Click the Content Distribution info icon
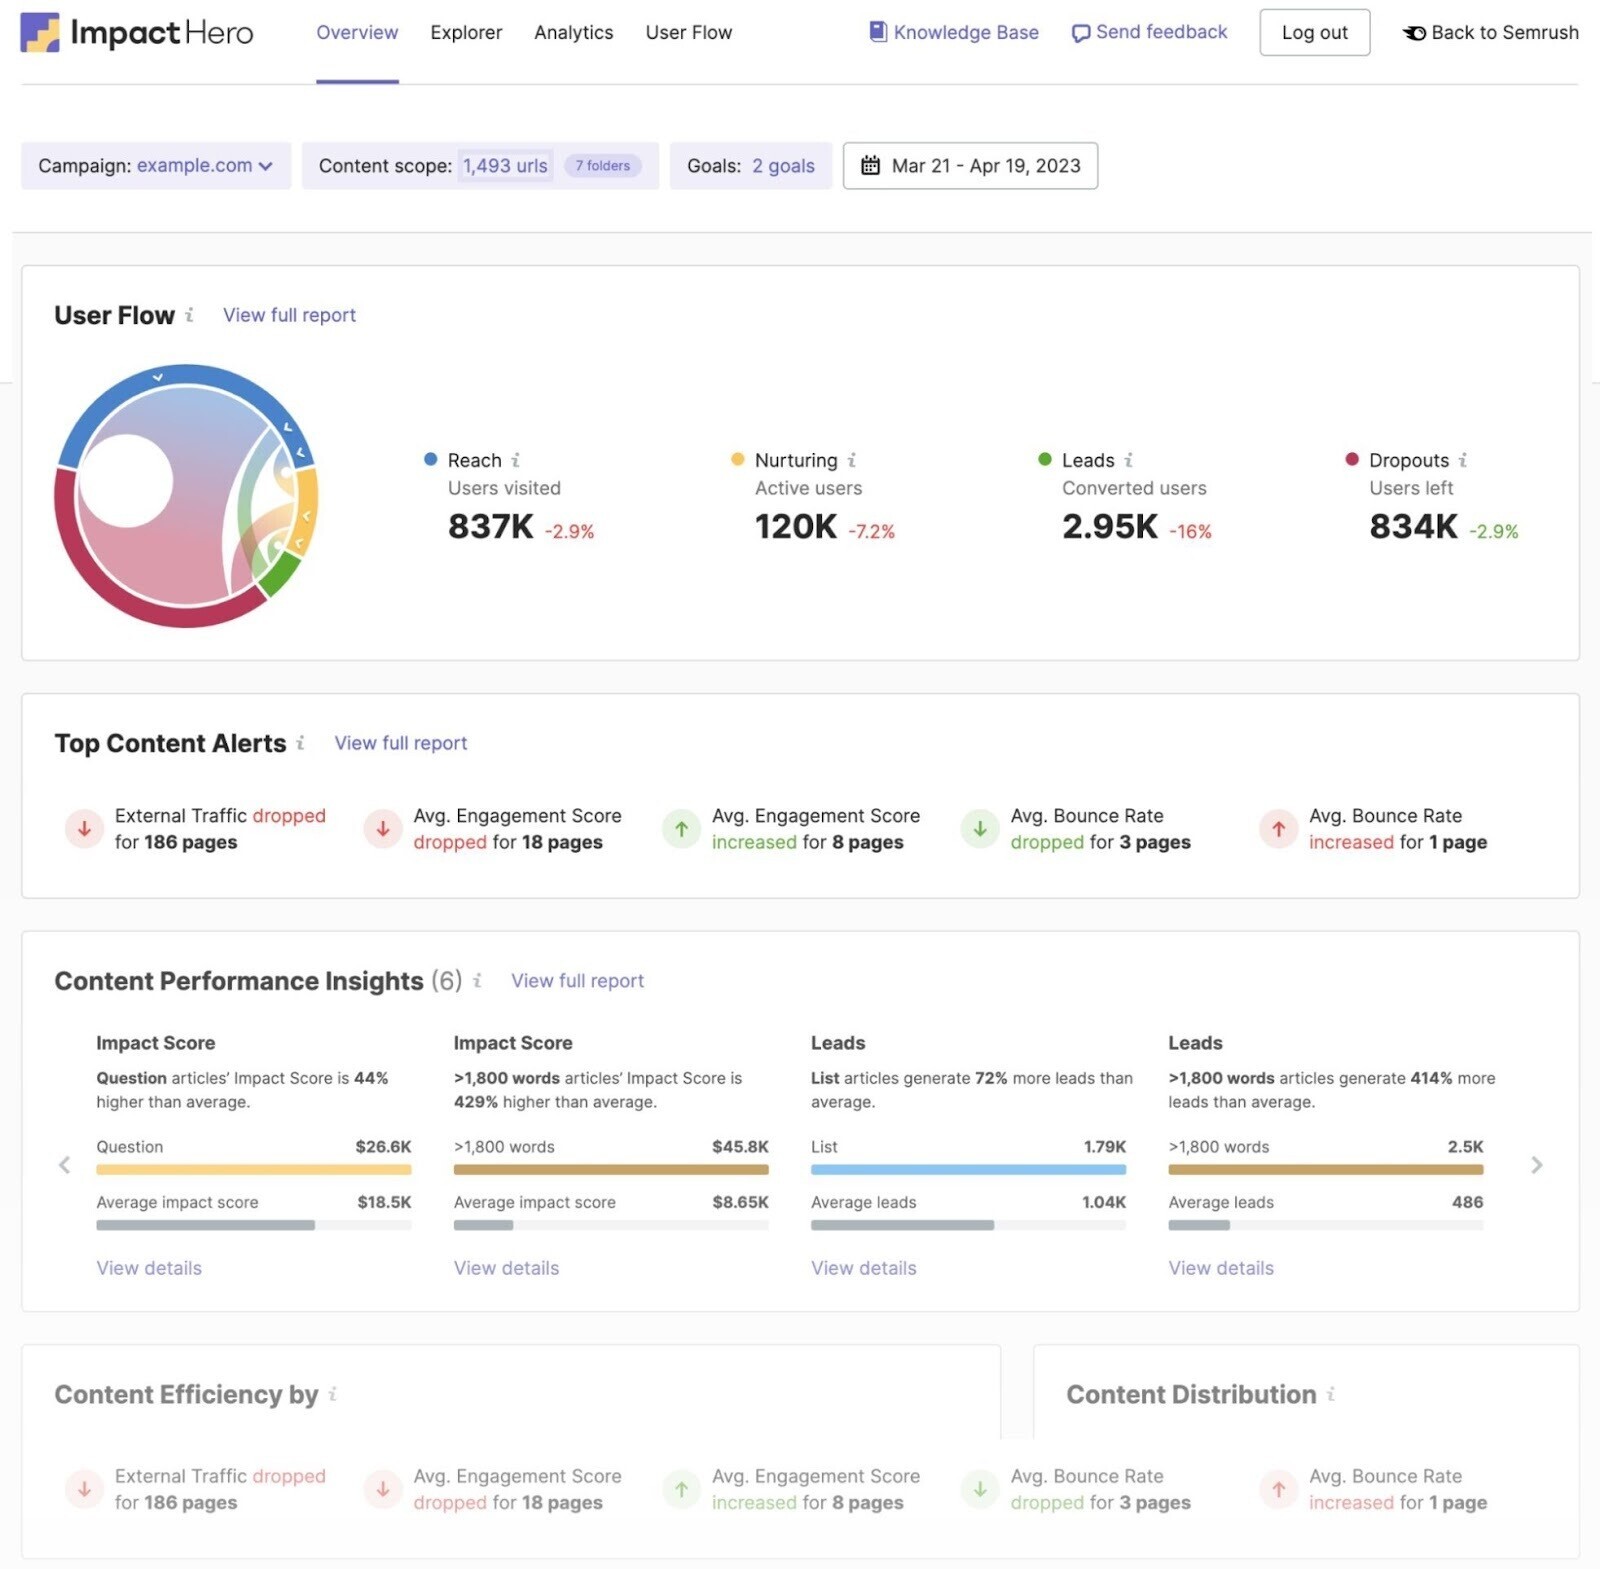1600x1569 pixels. click(1330, 1395)
